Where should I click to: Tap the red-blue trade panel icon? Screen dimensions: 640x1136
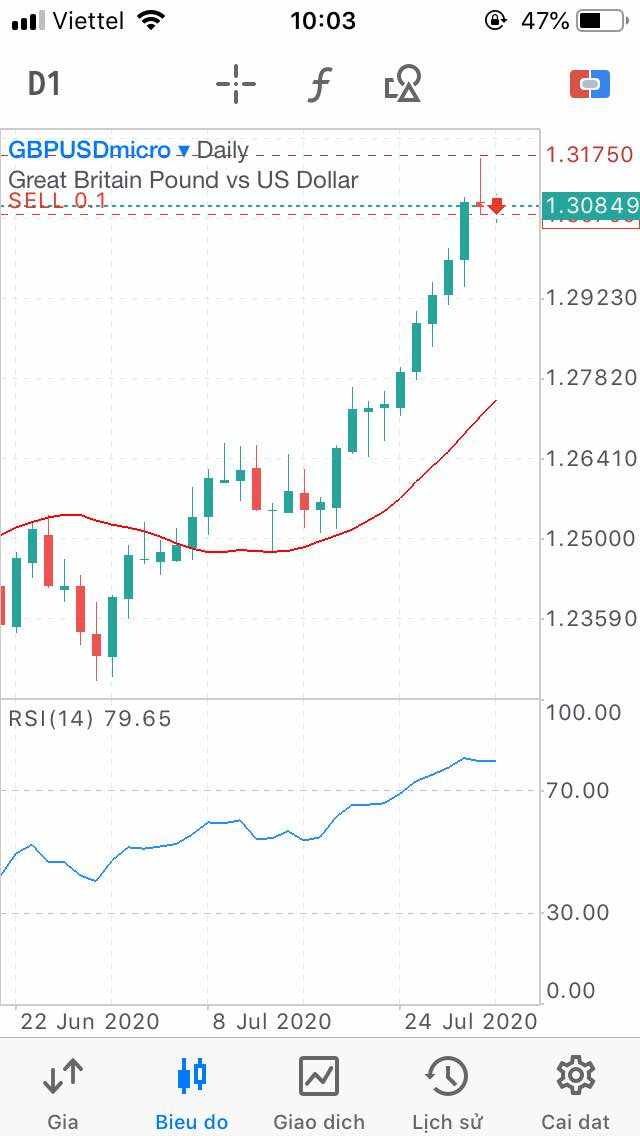click(x=590, y=84)
